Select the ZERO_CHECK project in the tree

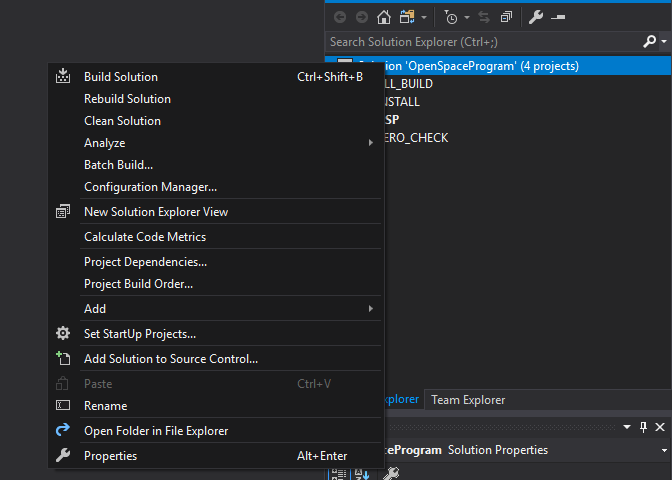point(416,138)
